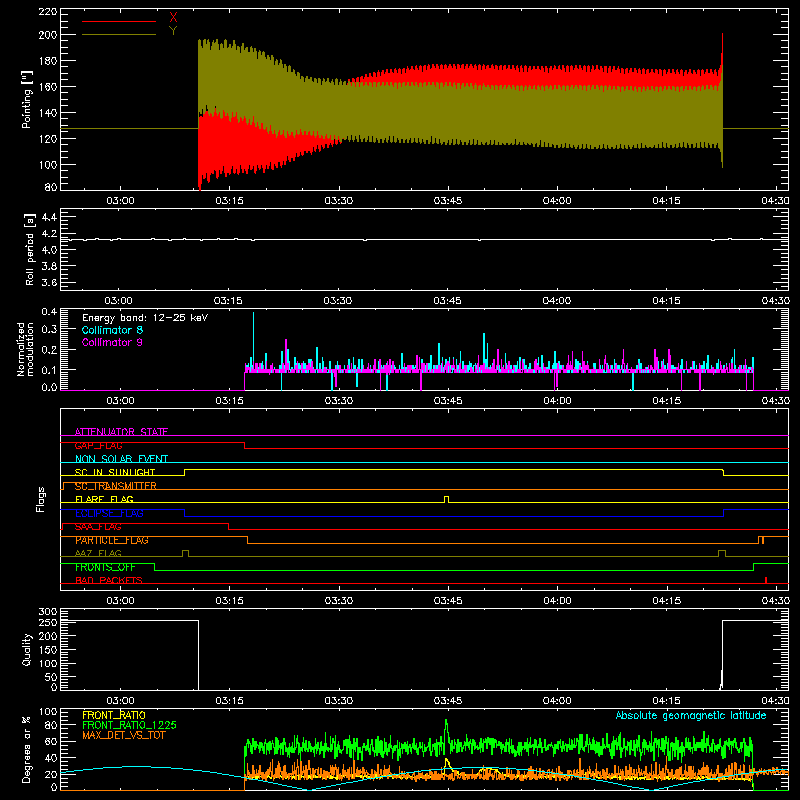800x800 pixels.
Task: Click the 220 tick on the Pointing axis
Action: (47, 12)
